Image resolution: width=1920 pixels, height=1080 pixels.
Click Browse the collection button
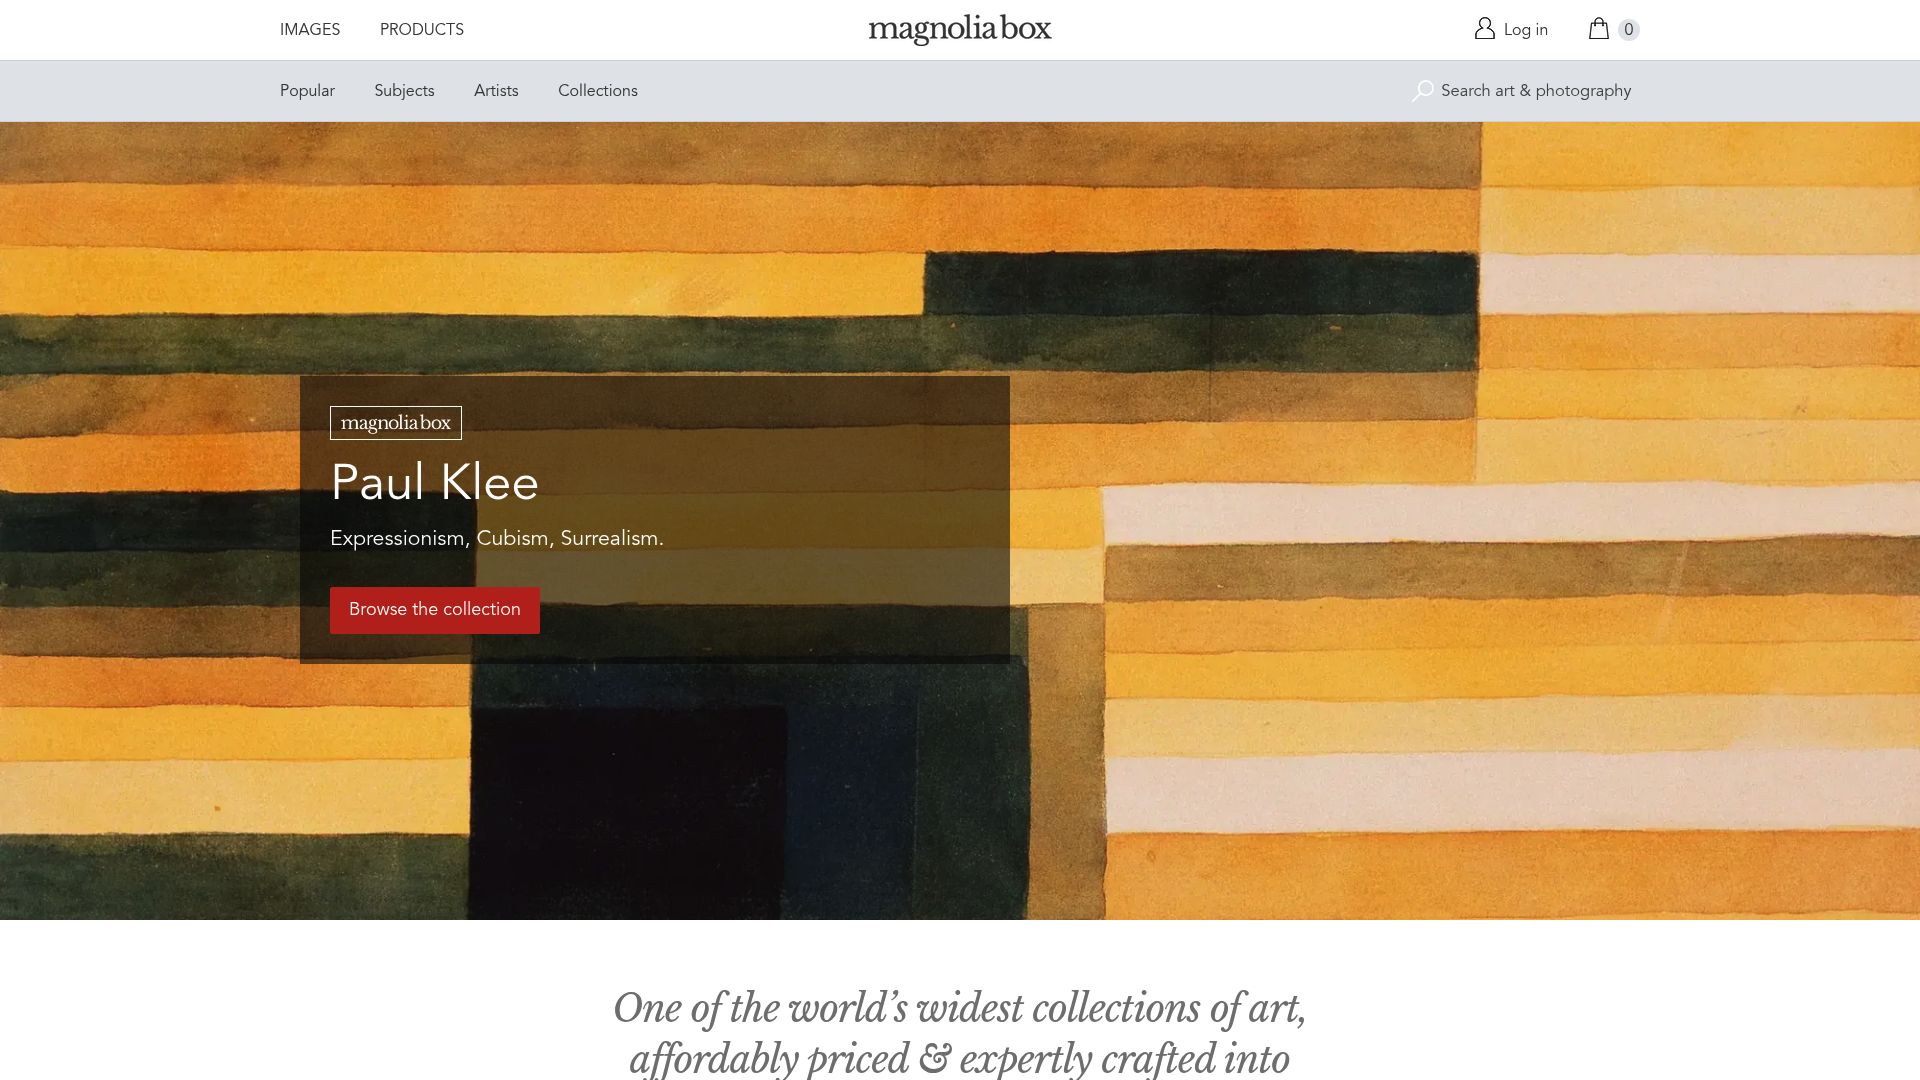435,610
